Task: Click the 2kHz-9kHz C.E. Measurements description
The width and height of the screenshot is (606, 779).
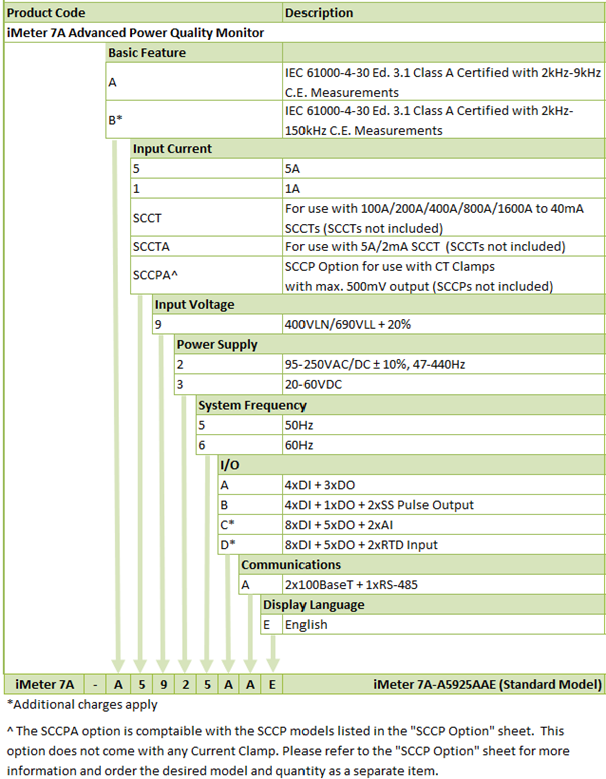Action: coord(443,82)
